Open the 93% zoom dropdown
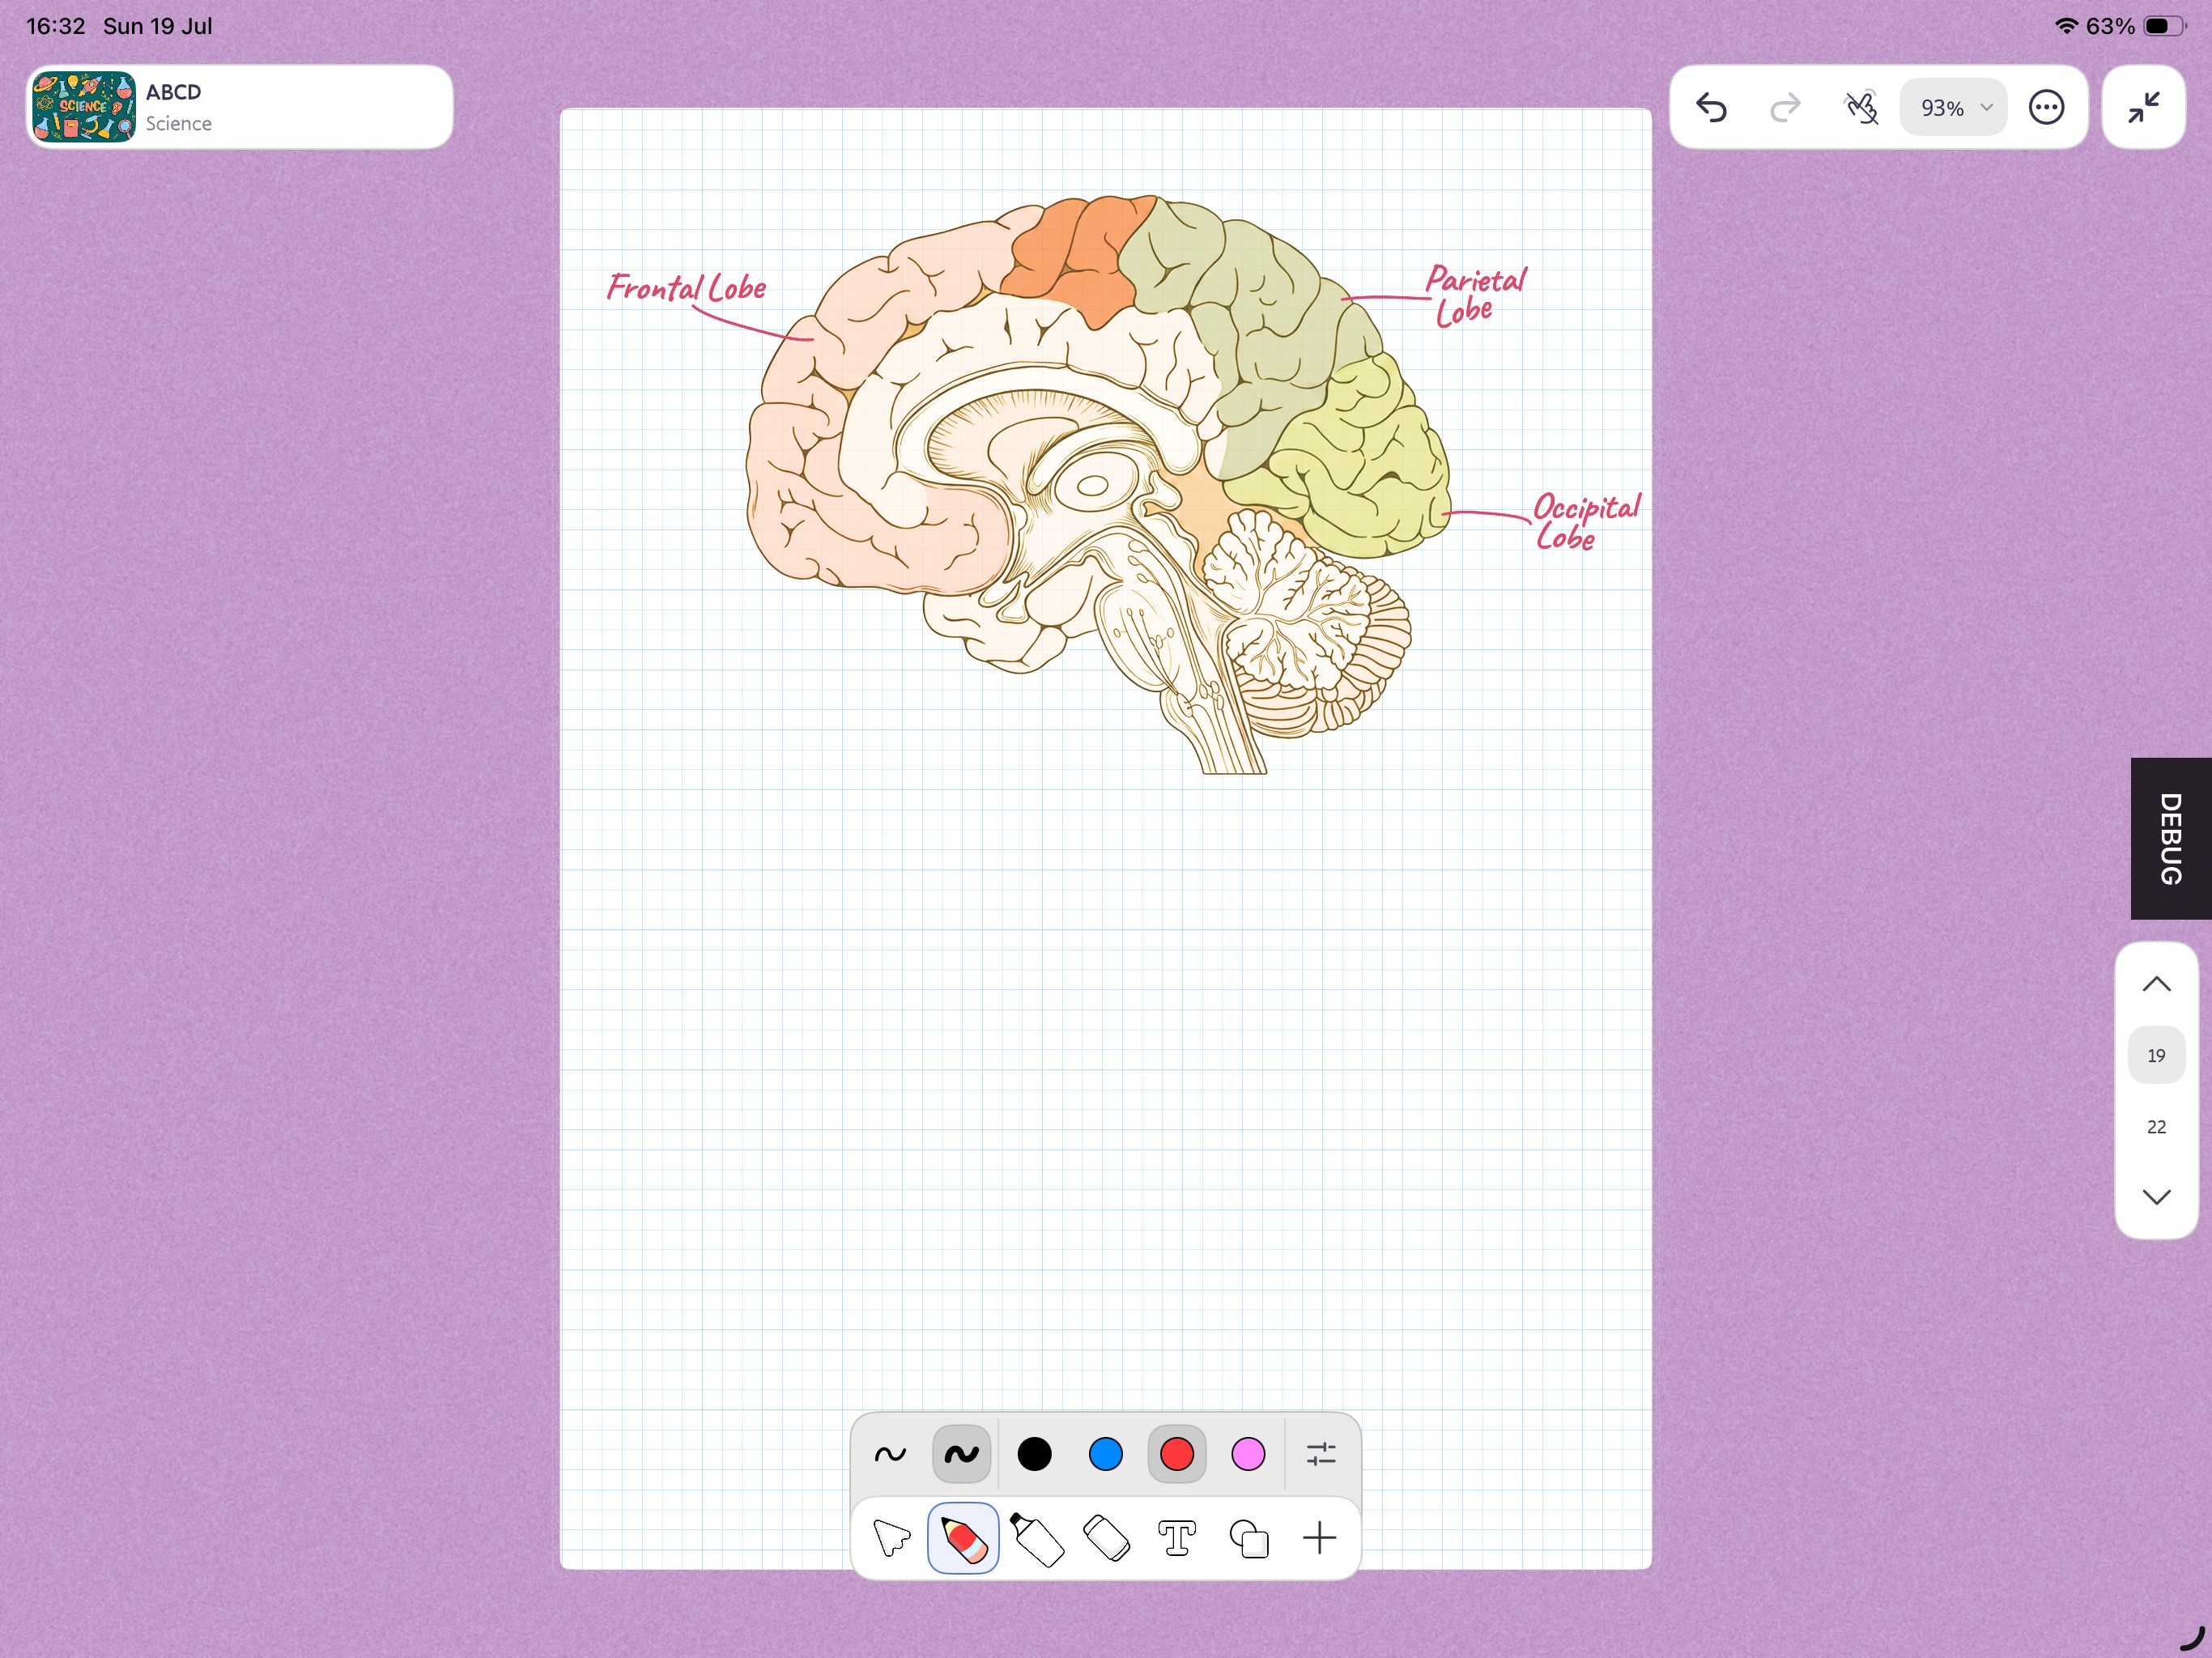This screenshot has width=2212, height=1658. pyautogui.click(x=1953, y=107)
